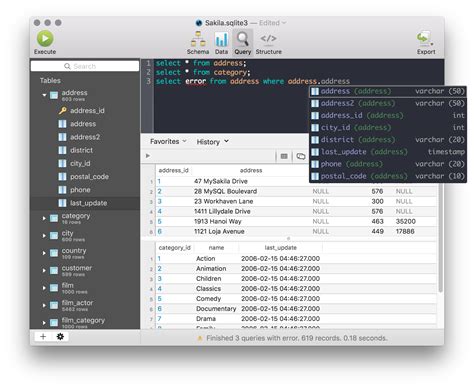The image size is (474, 388).
Task: Click the address_id column header
Action: point(173,170)
